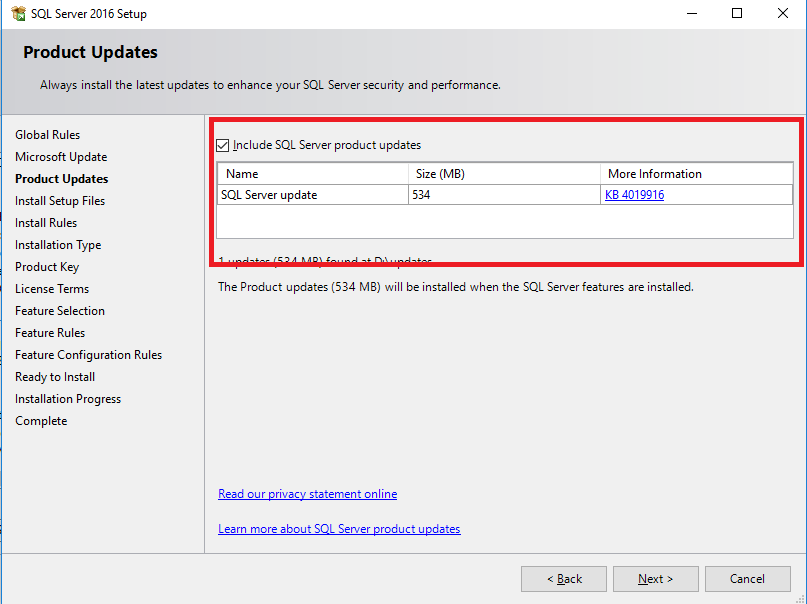807x604 pixels.
Task: Open Read our privacy statement online
Action: tap(307, 494)
